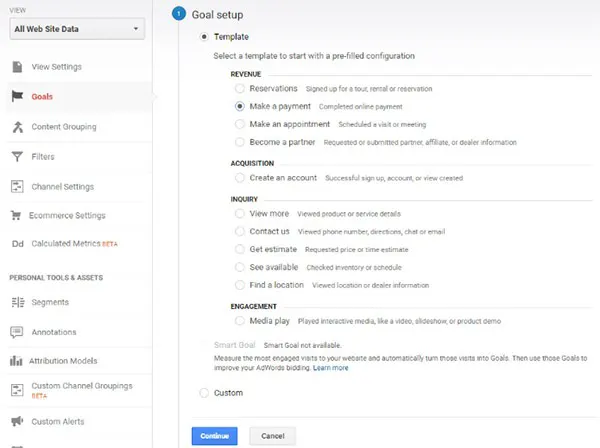Choose the Contact us template
Image resolution: width=600 pixels, height=448 pixels.
240,231
